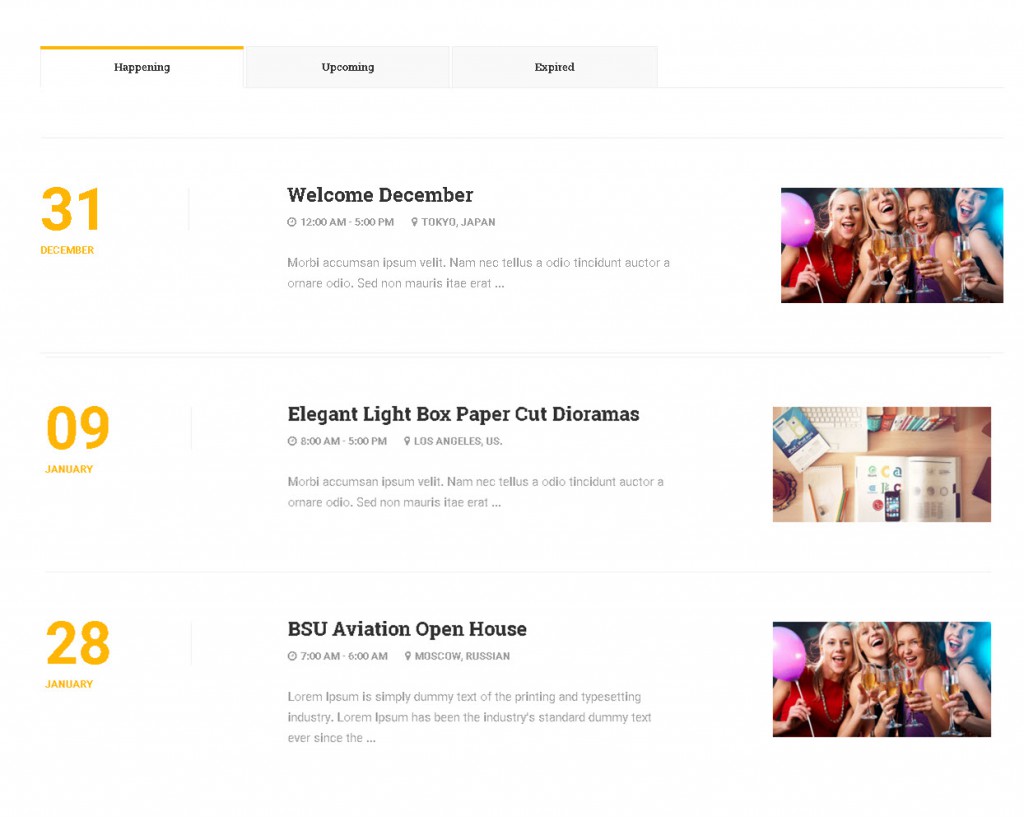Screen dimensions: 1024x817
Task: Click the location pin beside Tokyo, Japan
Action: pos(414,222)
